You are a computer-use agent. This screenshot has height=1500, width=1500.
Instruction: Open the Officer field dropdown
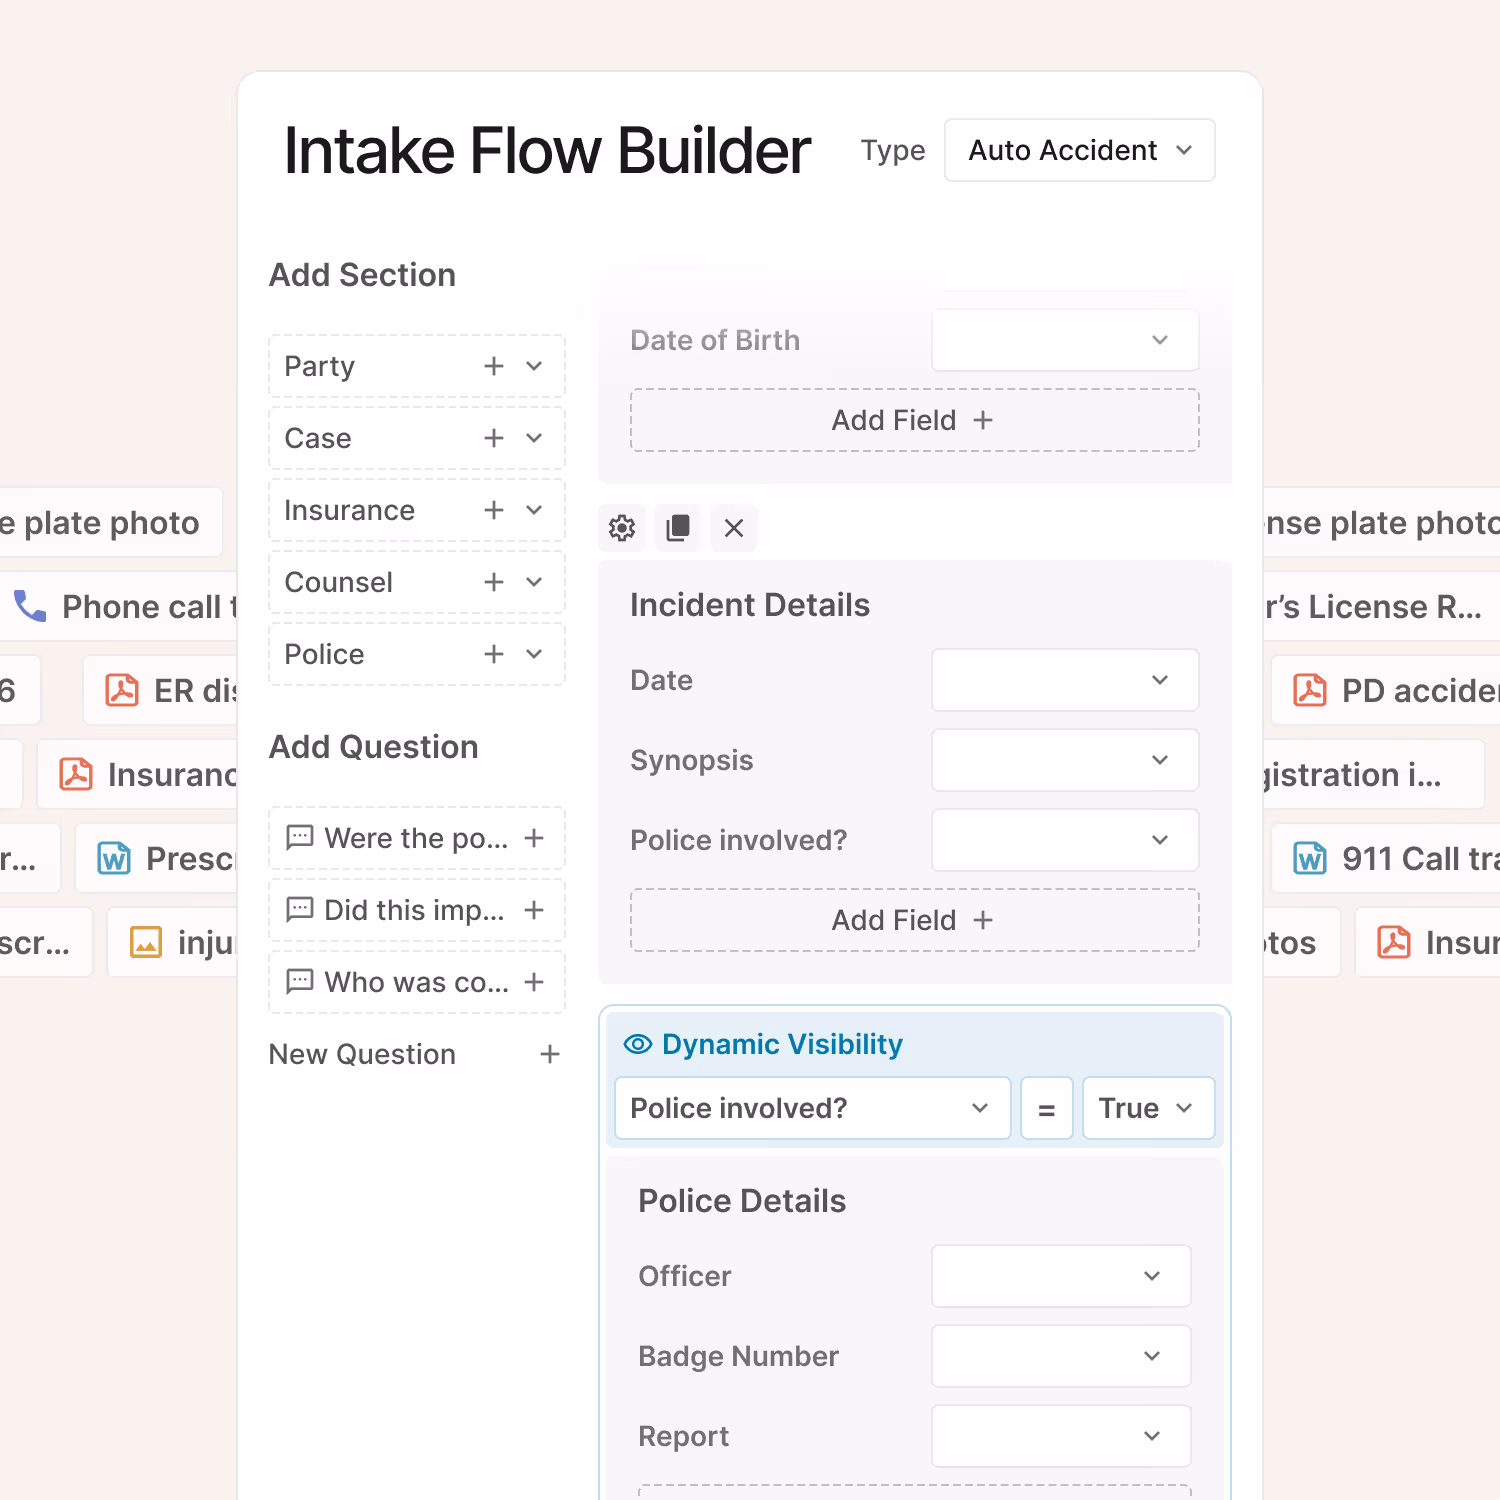coord(1061,1276)
